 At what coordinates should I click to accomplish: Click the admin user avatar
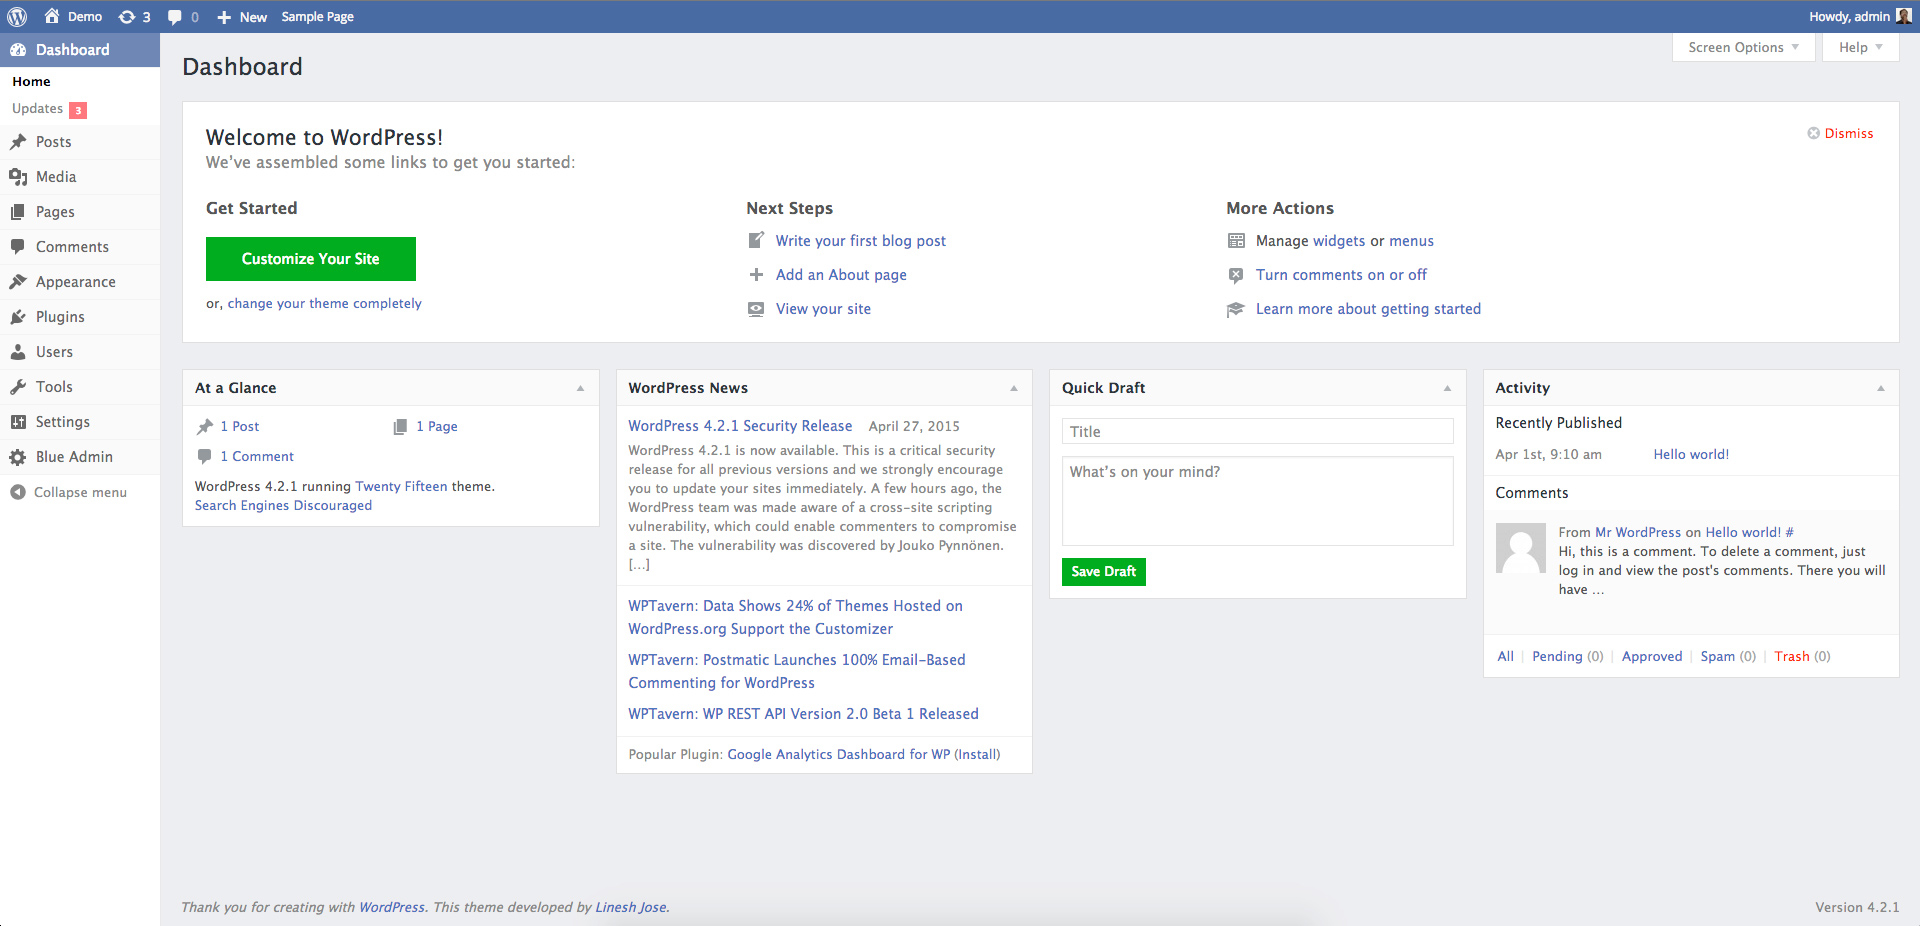1903,16
